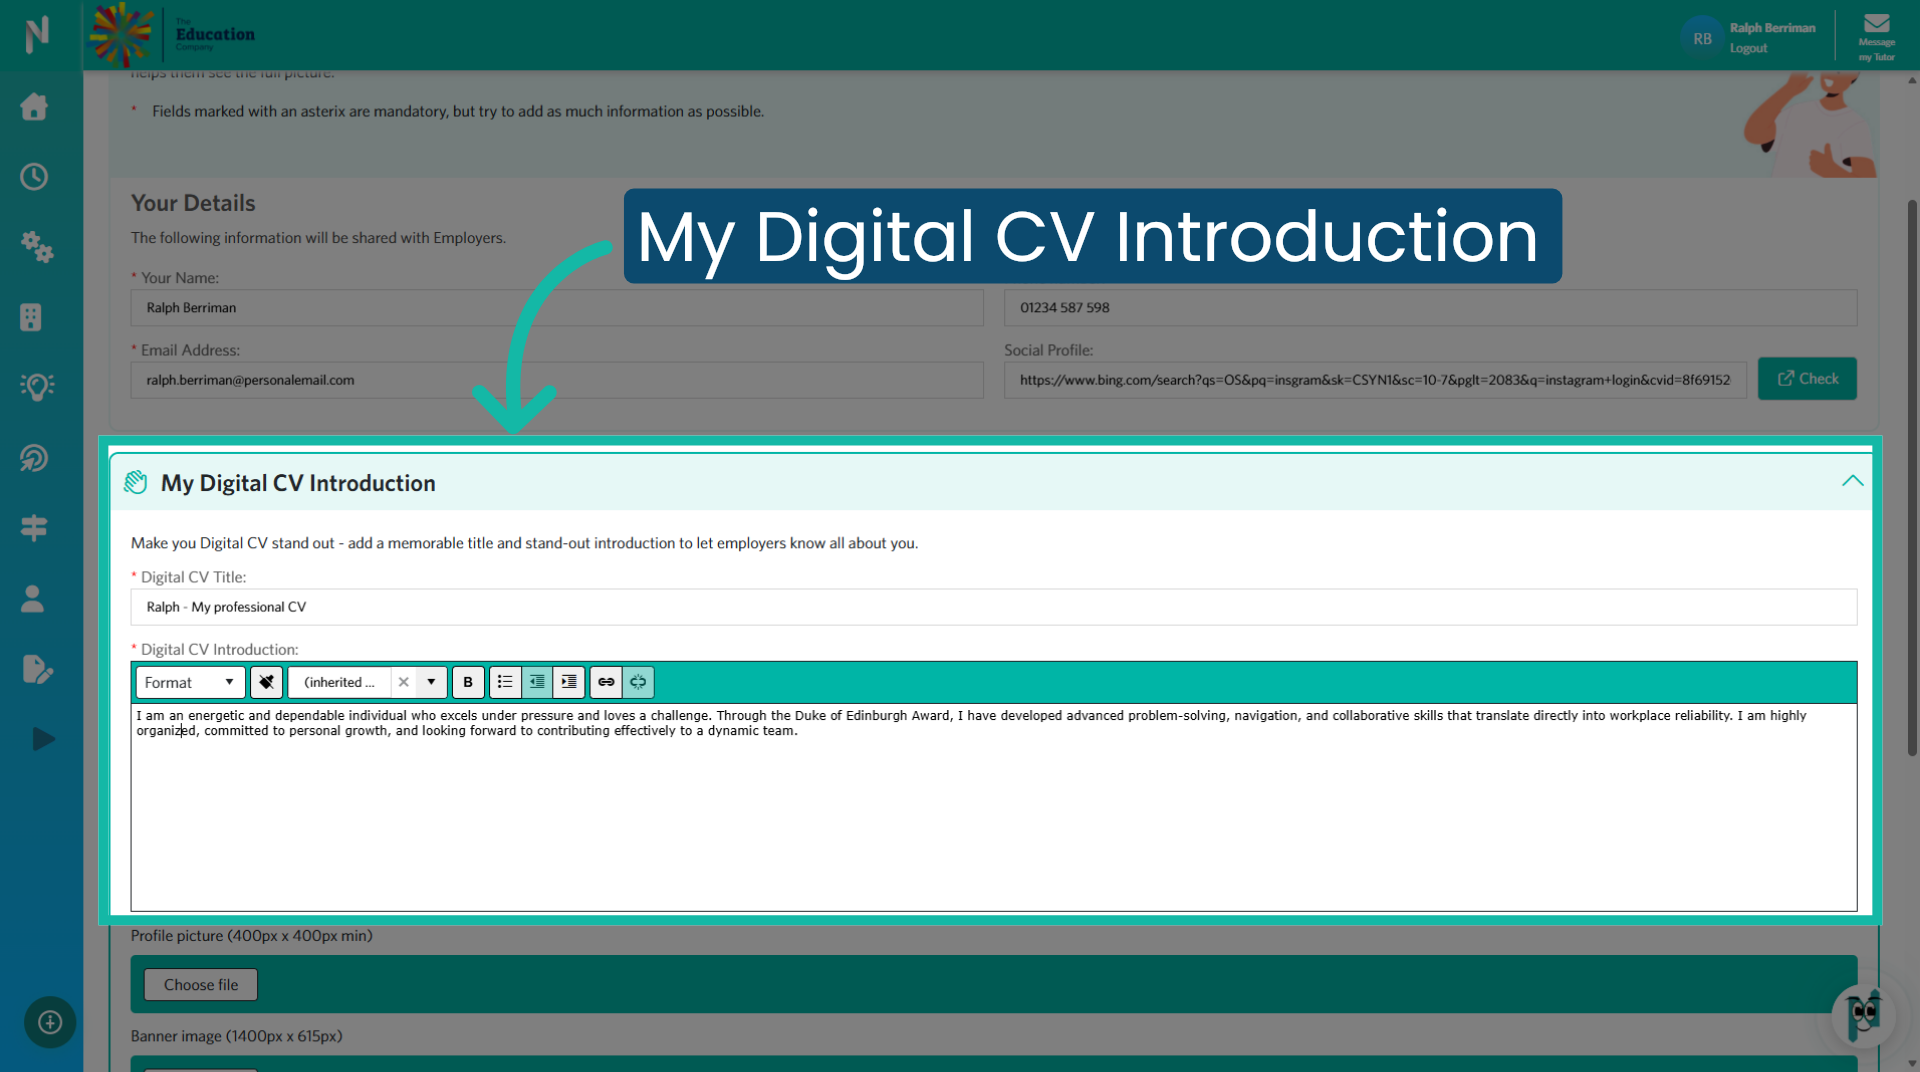Click the Email Address input field
1920x1072 pixels.
click(557, 380)
